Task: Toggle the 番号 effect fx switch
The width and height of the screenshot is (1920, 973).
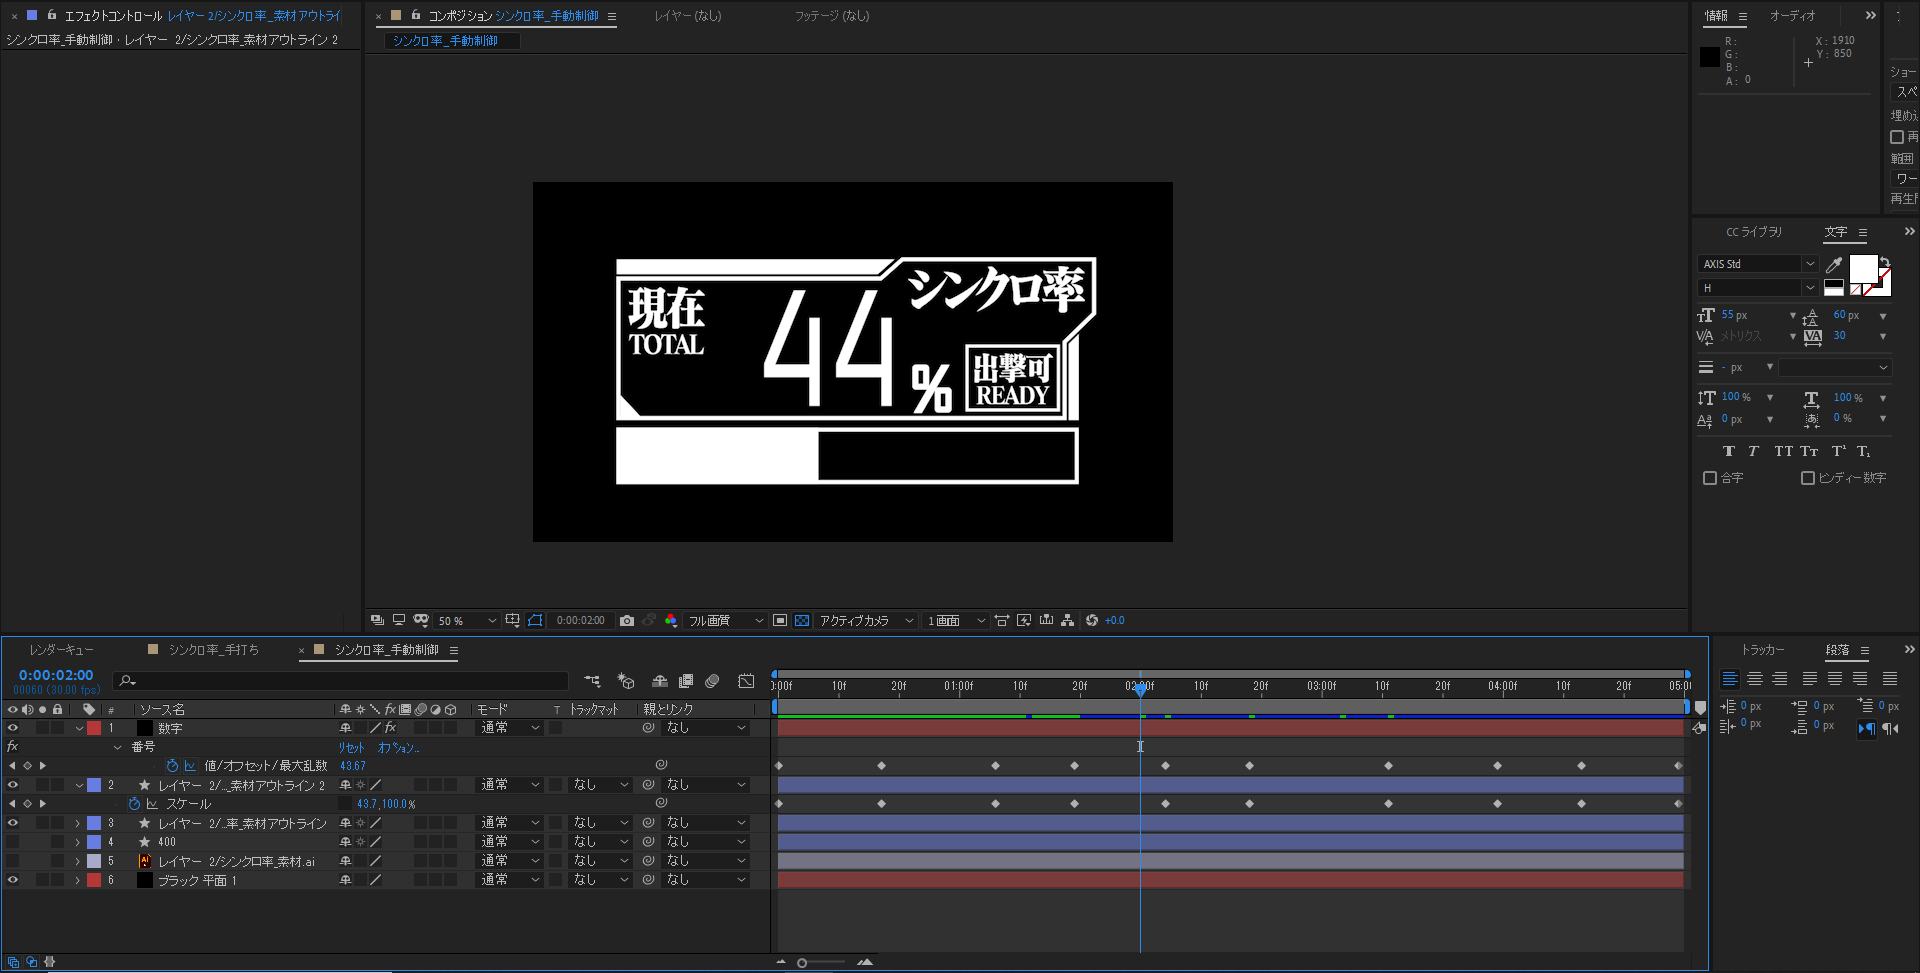Action: [13, 747]
